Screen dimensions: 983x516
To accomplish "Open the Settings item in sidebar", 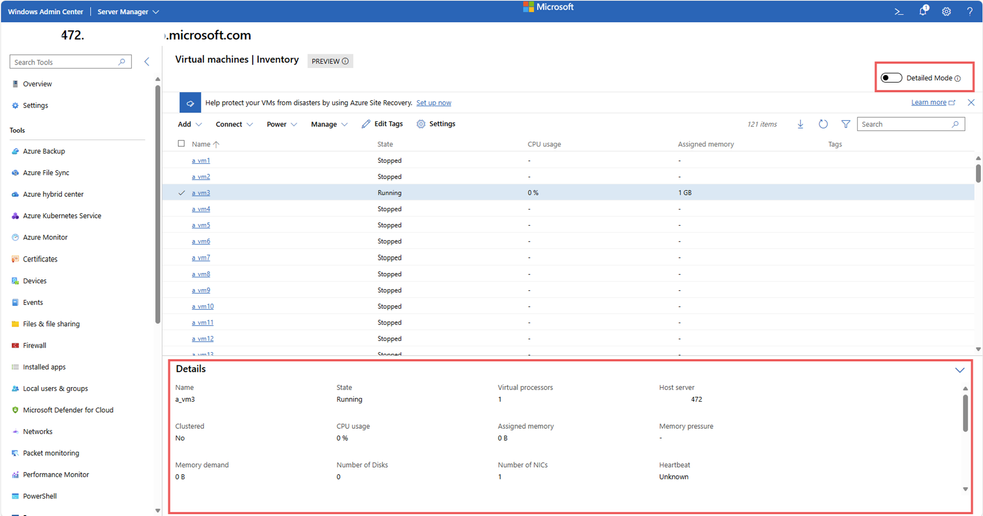I will 35,105.
